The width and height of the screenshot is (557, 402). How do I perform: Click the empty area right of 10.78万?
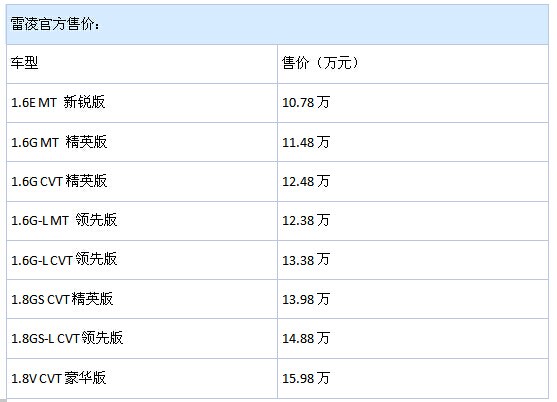pyautogui.click(x=439, y=103)
